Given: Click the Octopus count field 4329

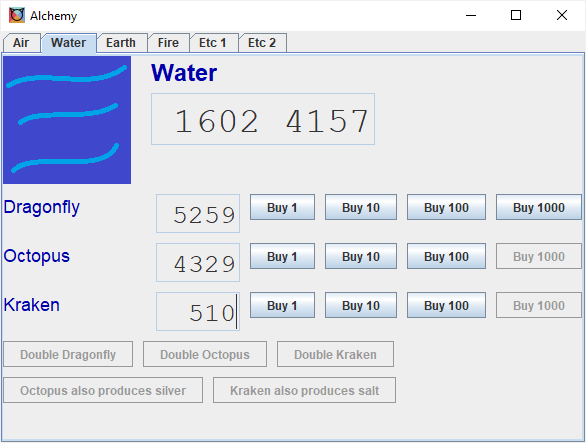Looking at the screenshot, I should coord(198,262).
